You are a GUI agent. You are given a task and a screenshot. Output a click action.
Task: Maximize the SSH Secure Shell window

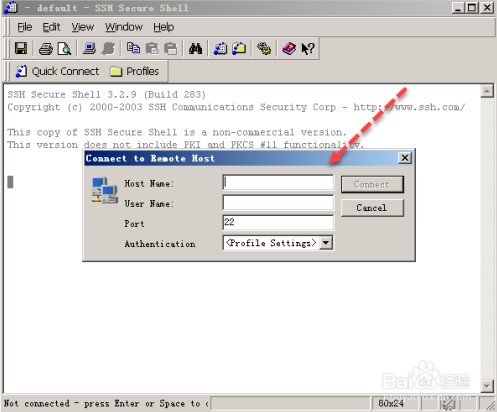tap(472, 7)
